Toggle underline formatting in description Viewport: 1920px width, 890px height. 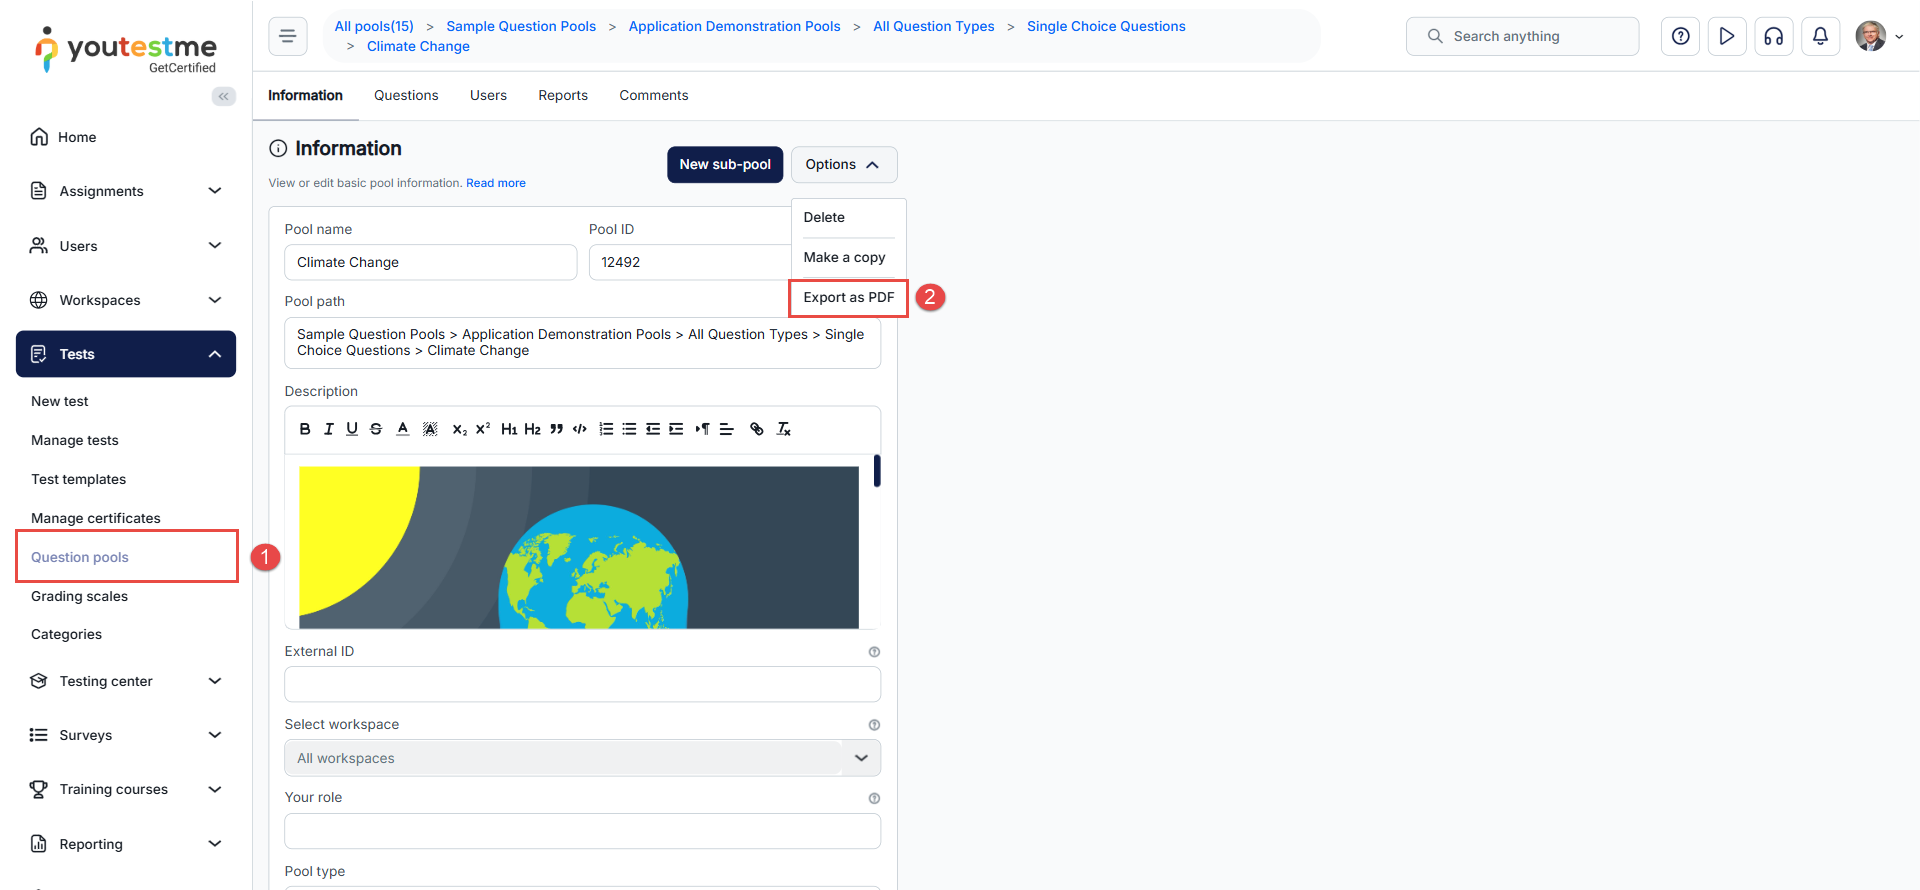point(352,429)
